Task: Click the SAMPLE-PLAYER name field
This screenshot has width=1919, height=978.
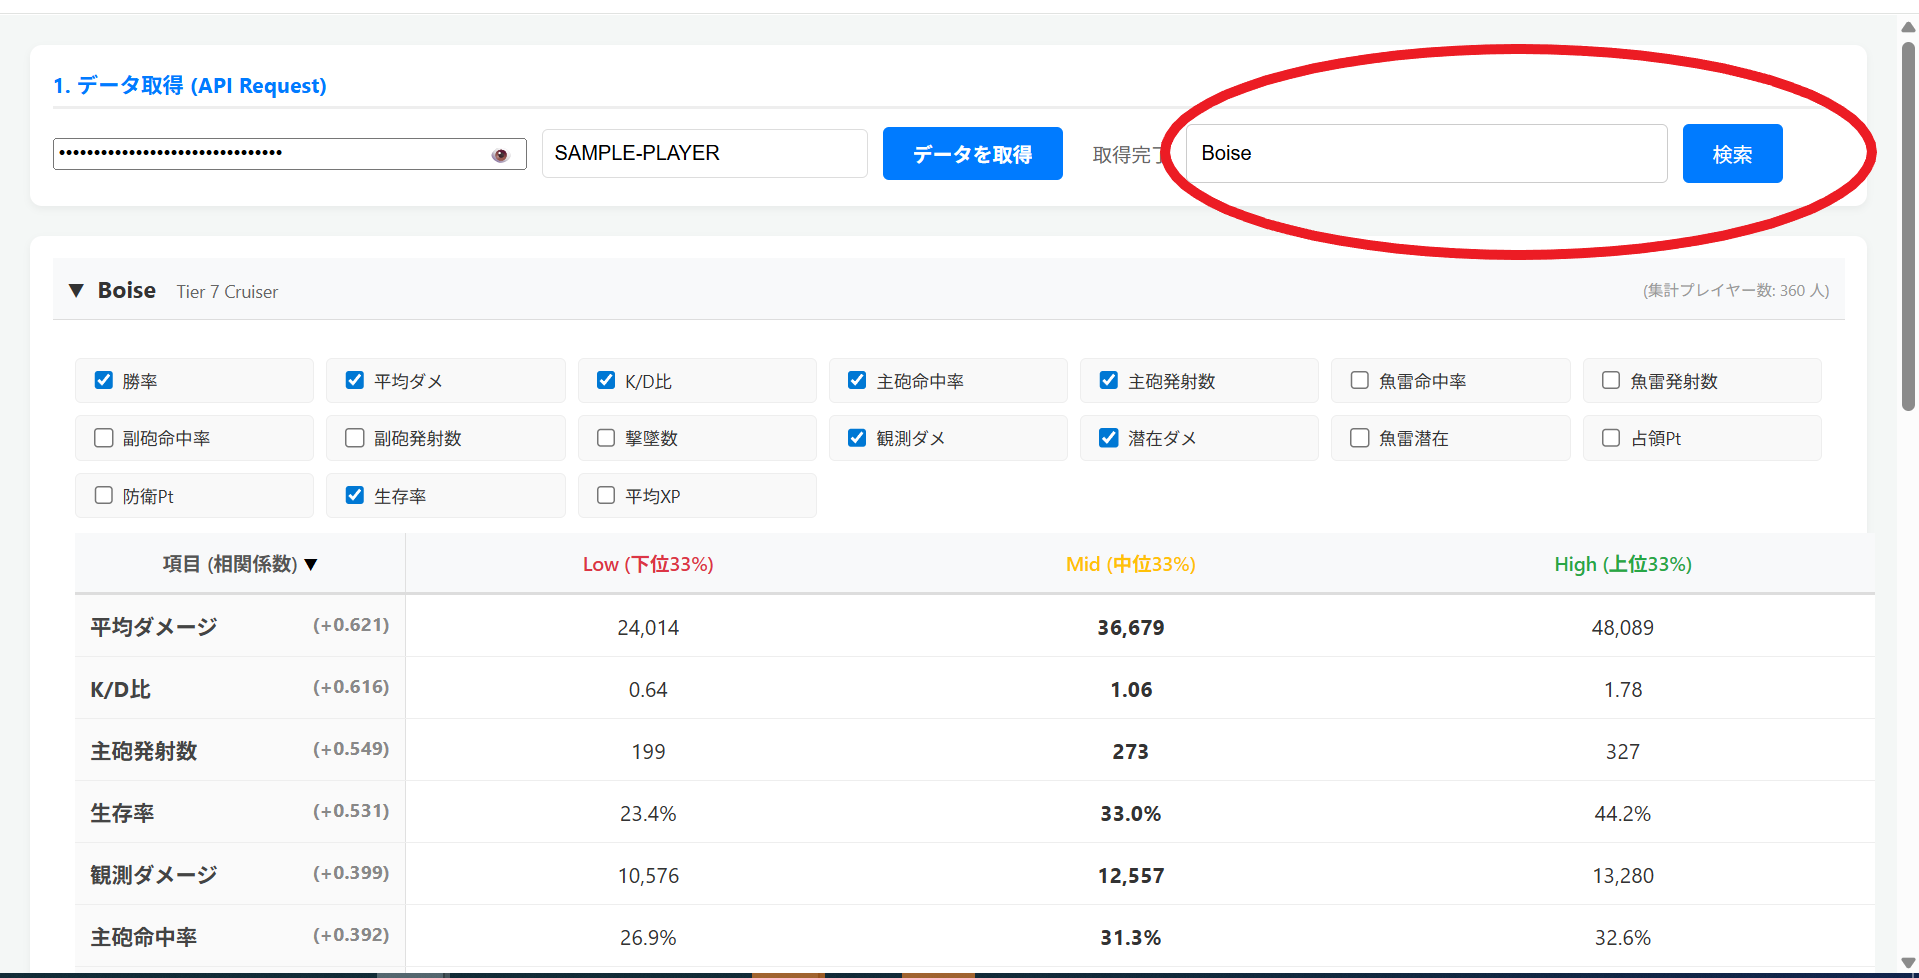Action: pyautogui.click(x=704, y=154)
